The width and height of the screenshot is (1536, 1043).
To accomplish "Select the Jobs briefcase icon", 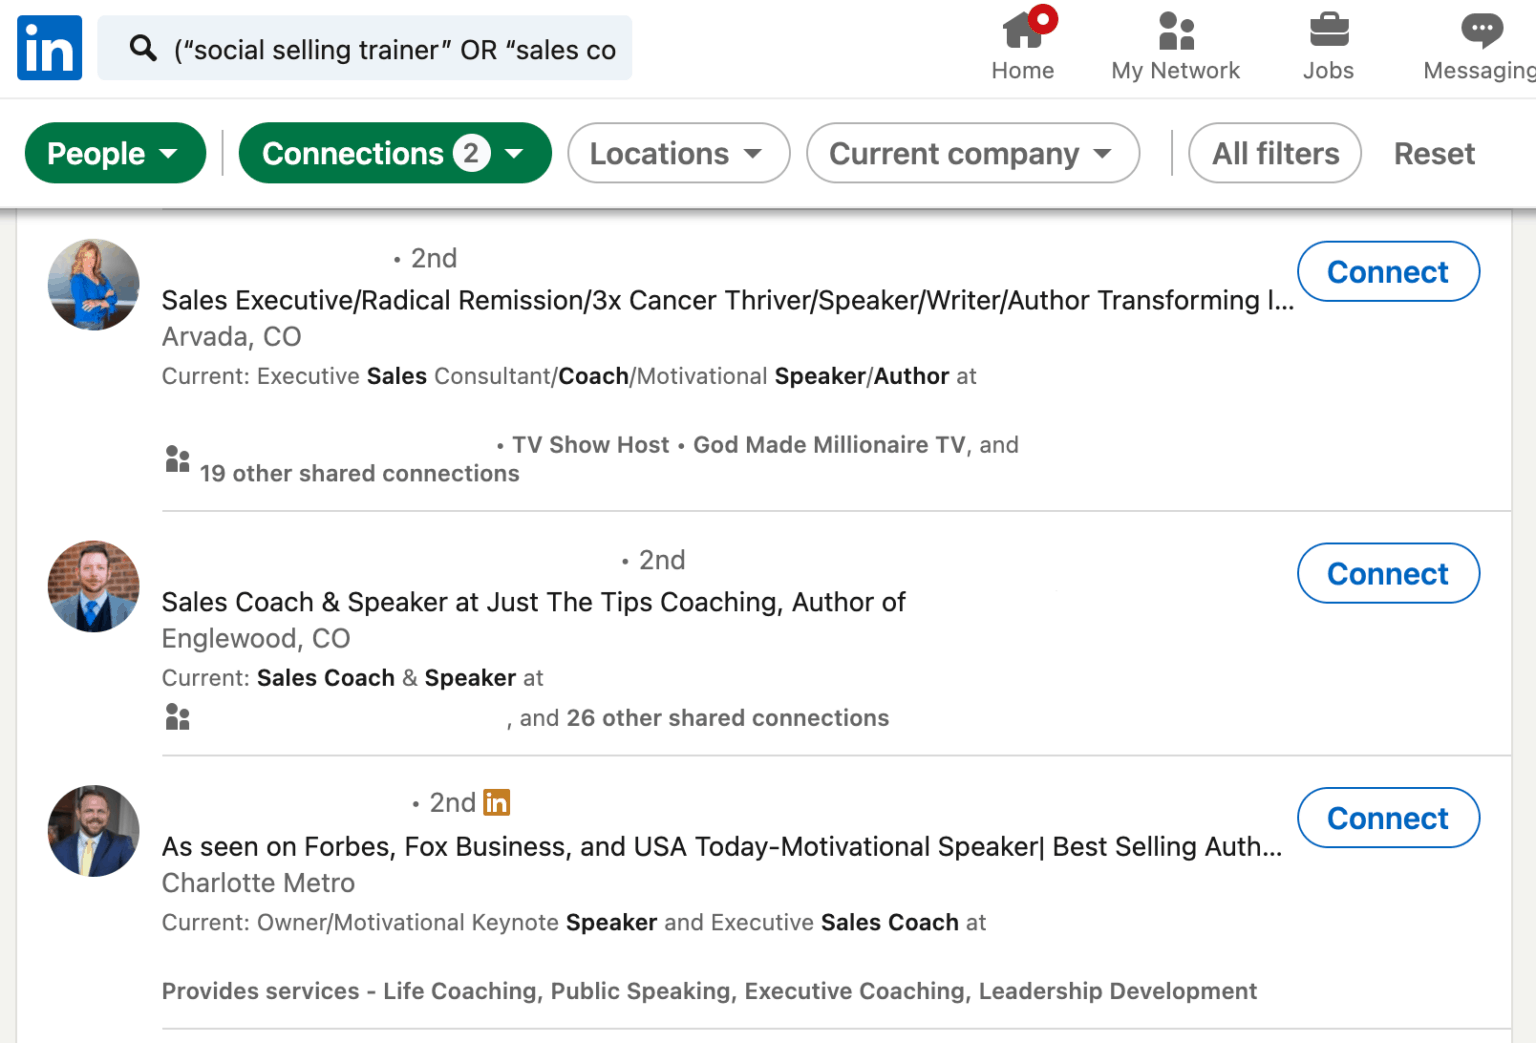I will click(1328, 28).
